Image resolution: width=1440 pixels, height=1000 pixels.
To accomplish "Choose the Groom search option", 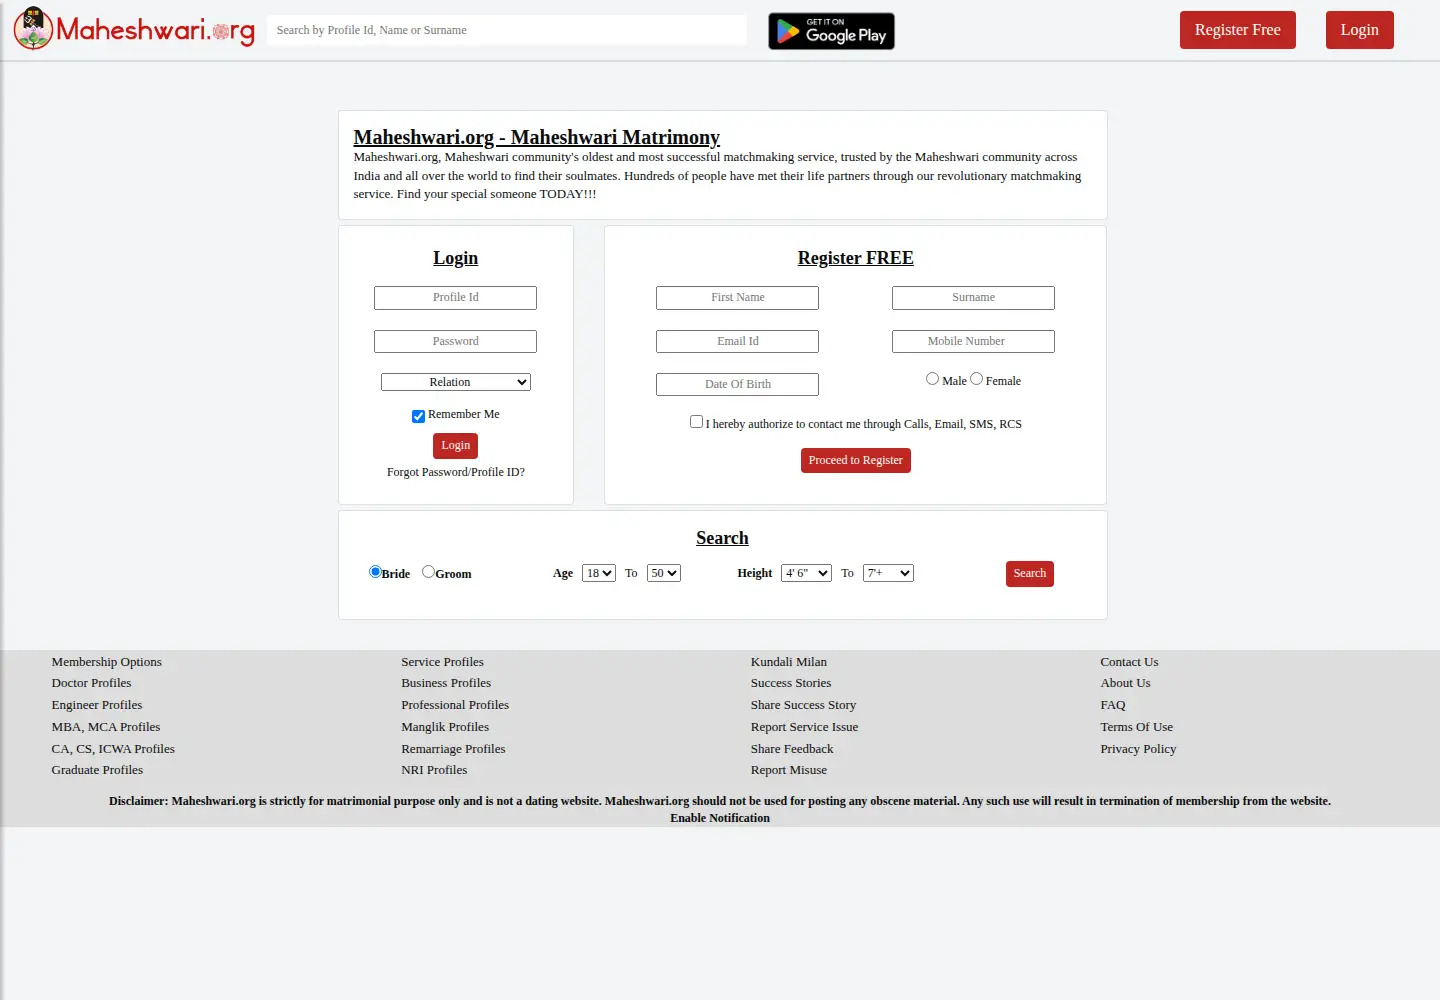I will point(428,572).
